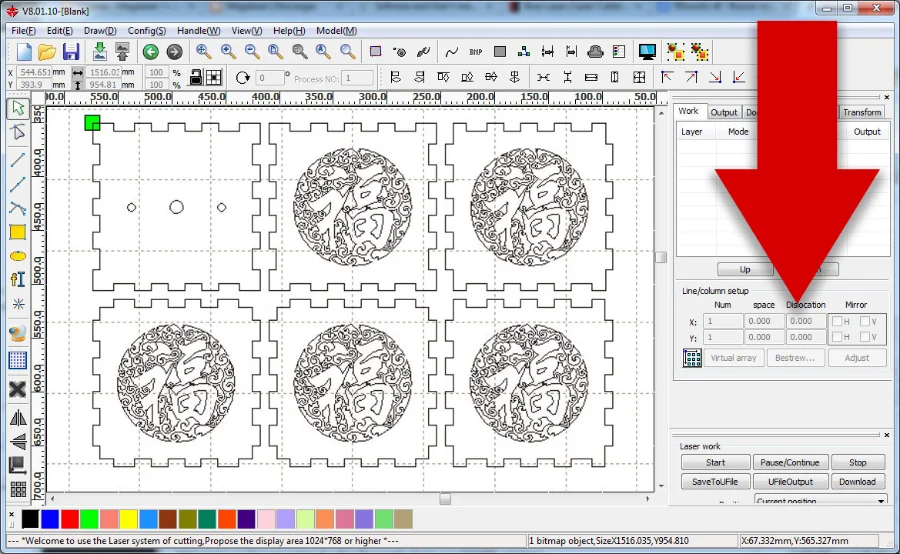Click the lock aspect ratio padlock icon

pyautogui.click(x=196, y=77)
